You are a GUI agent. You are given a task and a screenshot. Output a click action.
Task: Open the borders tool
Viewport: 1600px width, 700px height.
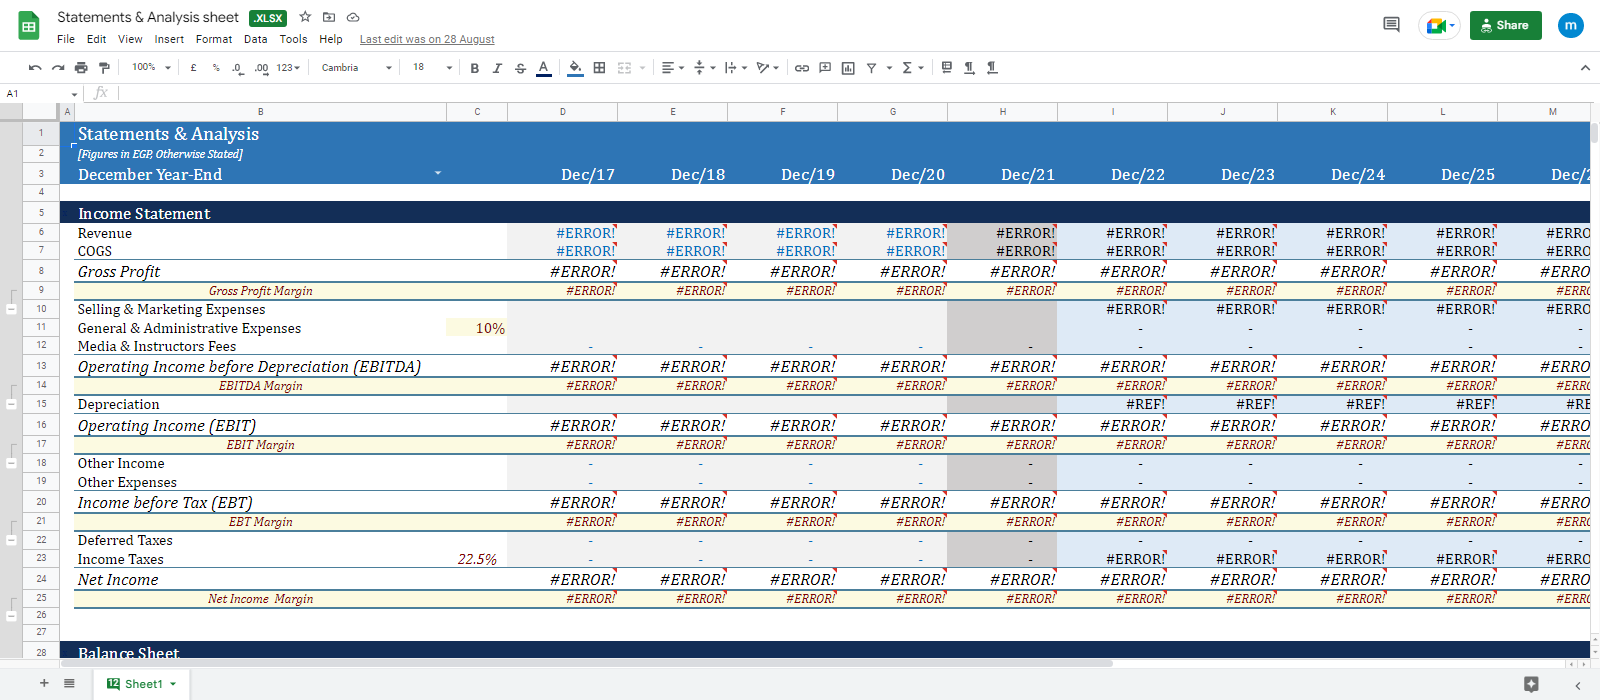click(x=599, y=68)
